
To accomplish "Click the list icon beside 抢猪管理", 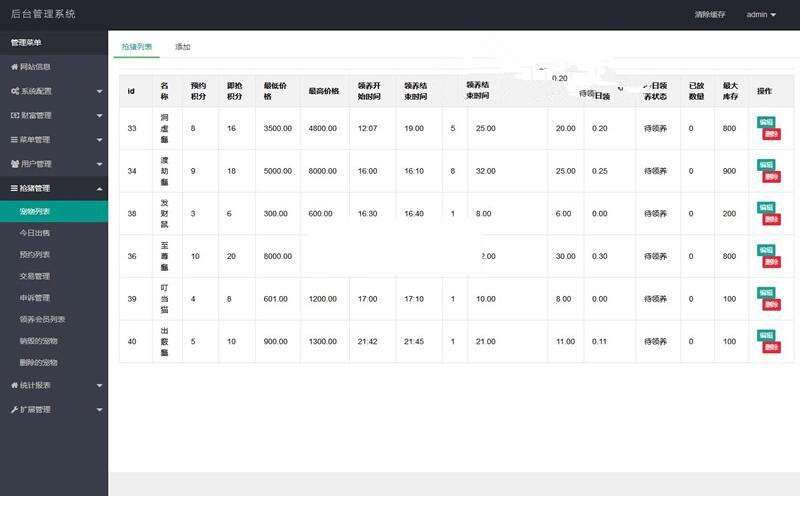I will [14, 188].
